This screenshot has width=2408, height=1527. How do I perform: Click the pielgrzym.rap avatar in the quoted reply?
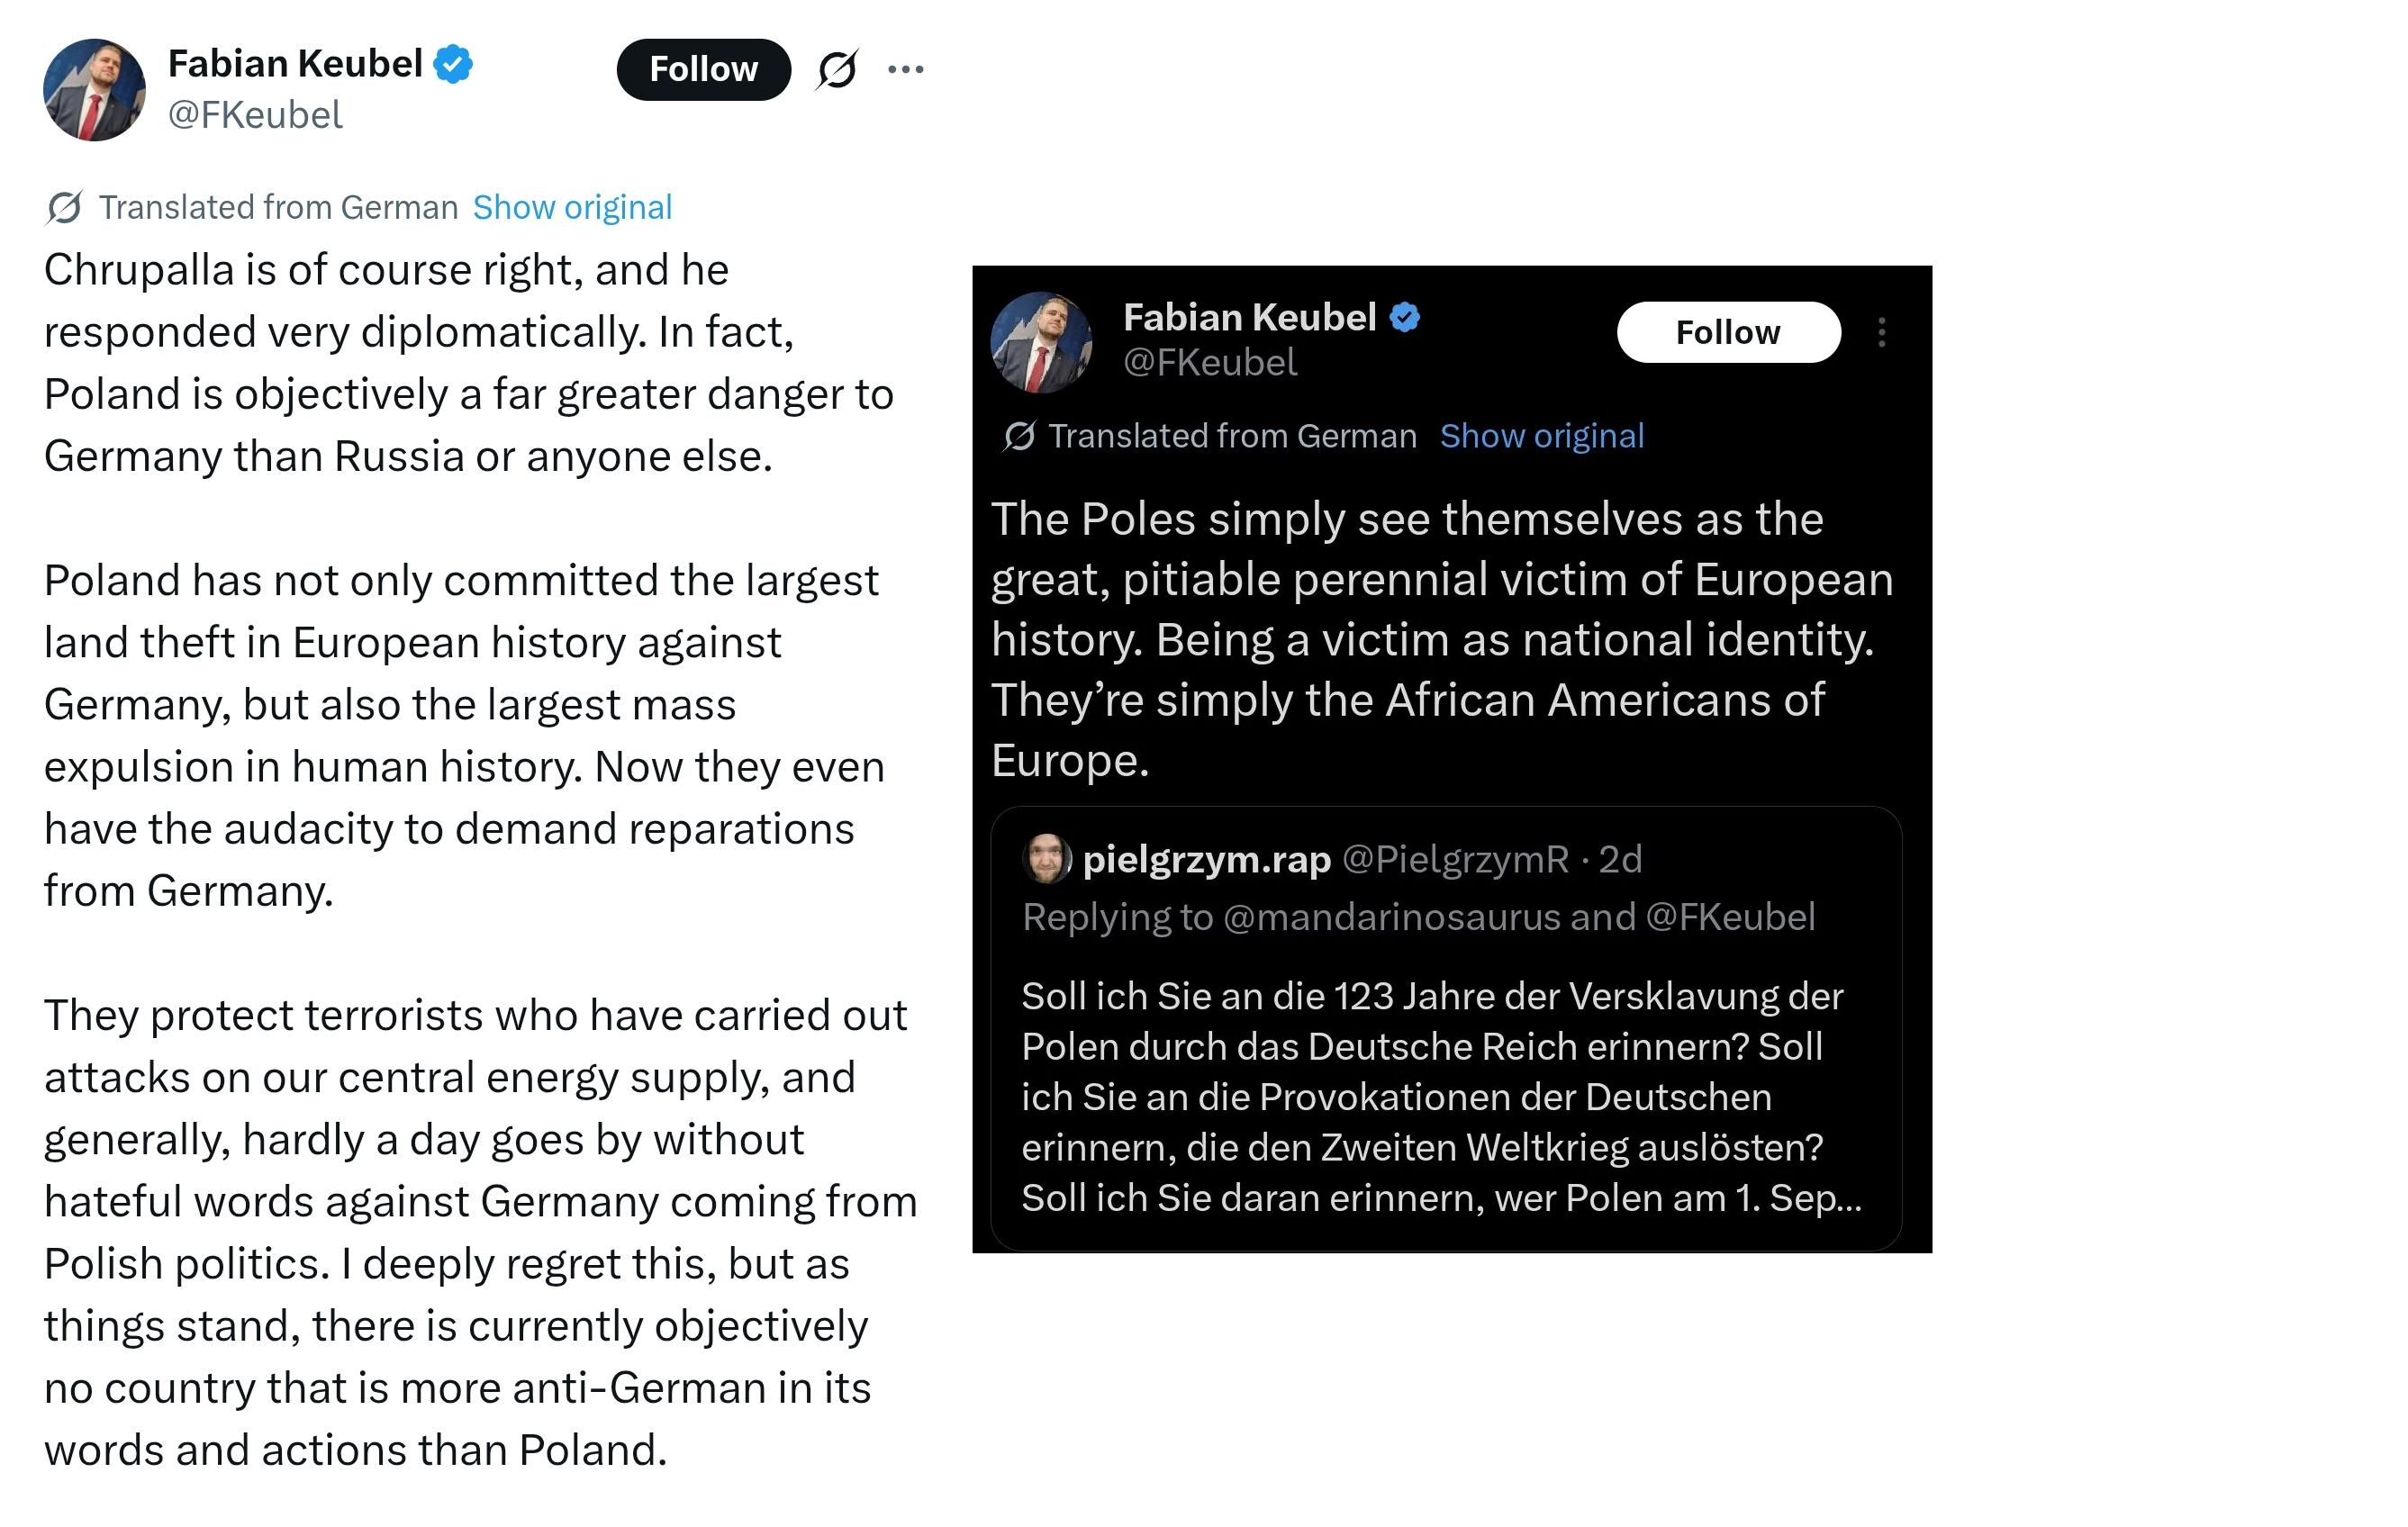tap(1046, 859)
